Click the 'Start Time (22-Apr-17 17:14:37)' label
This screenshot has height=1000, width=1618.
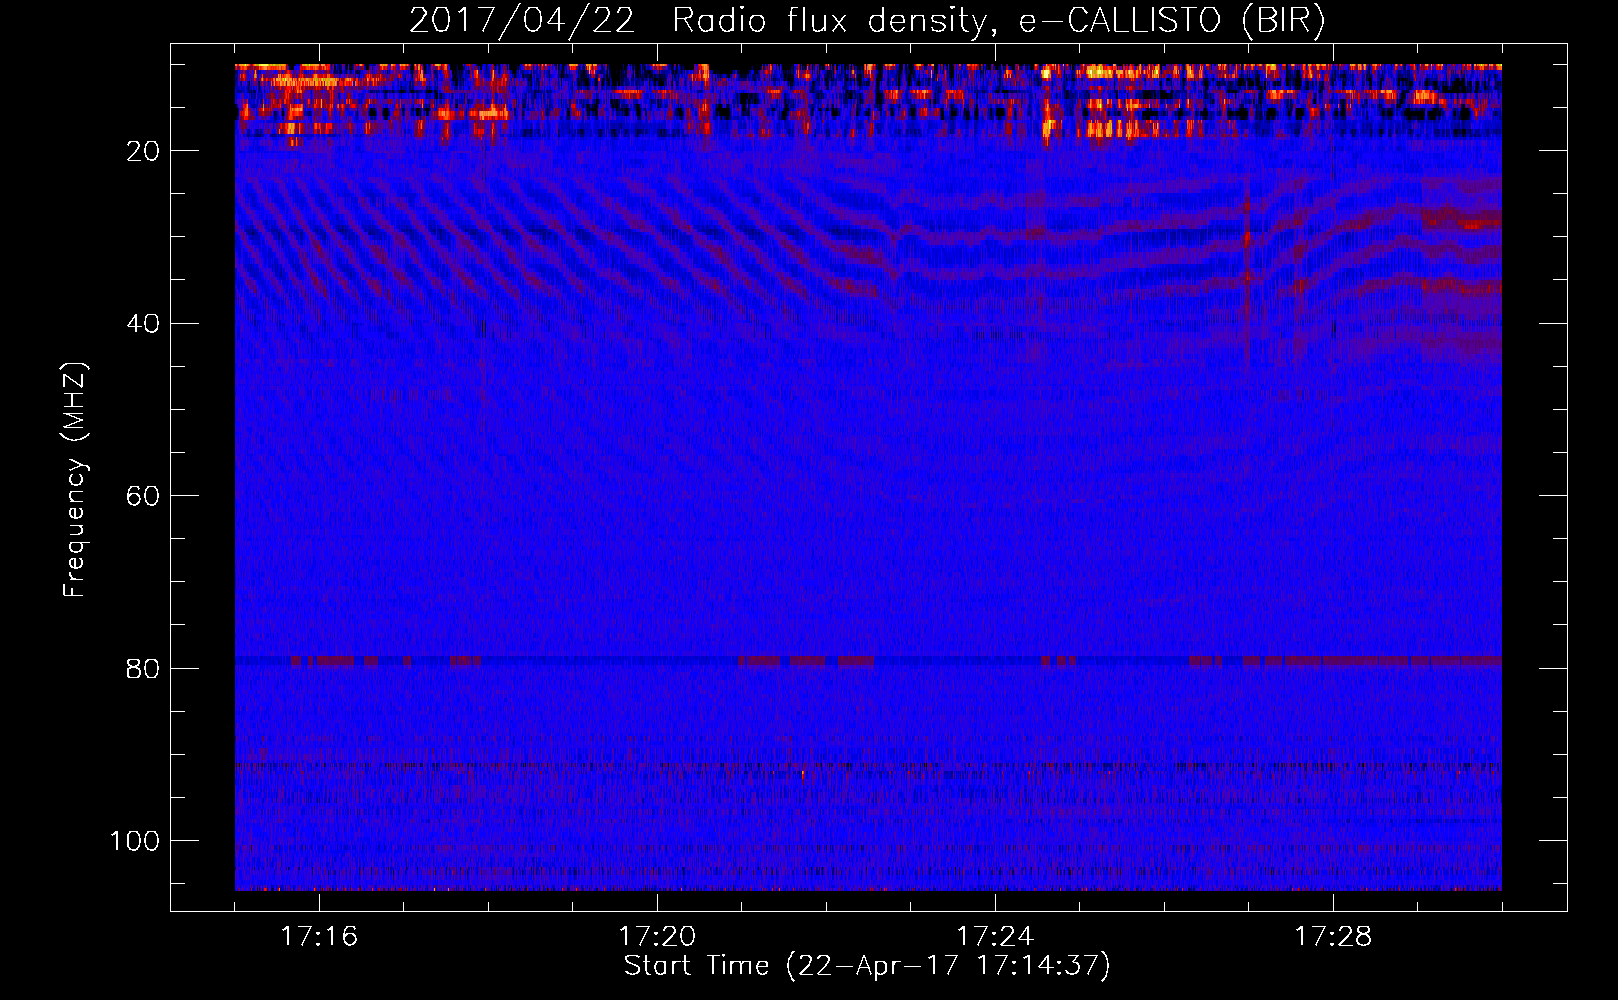(867, 966)
